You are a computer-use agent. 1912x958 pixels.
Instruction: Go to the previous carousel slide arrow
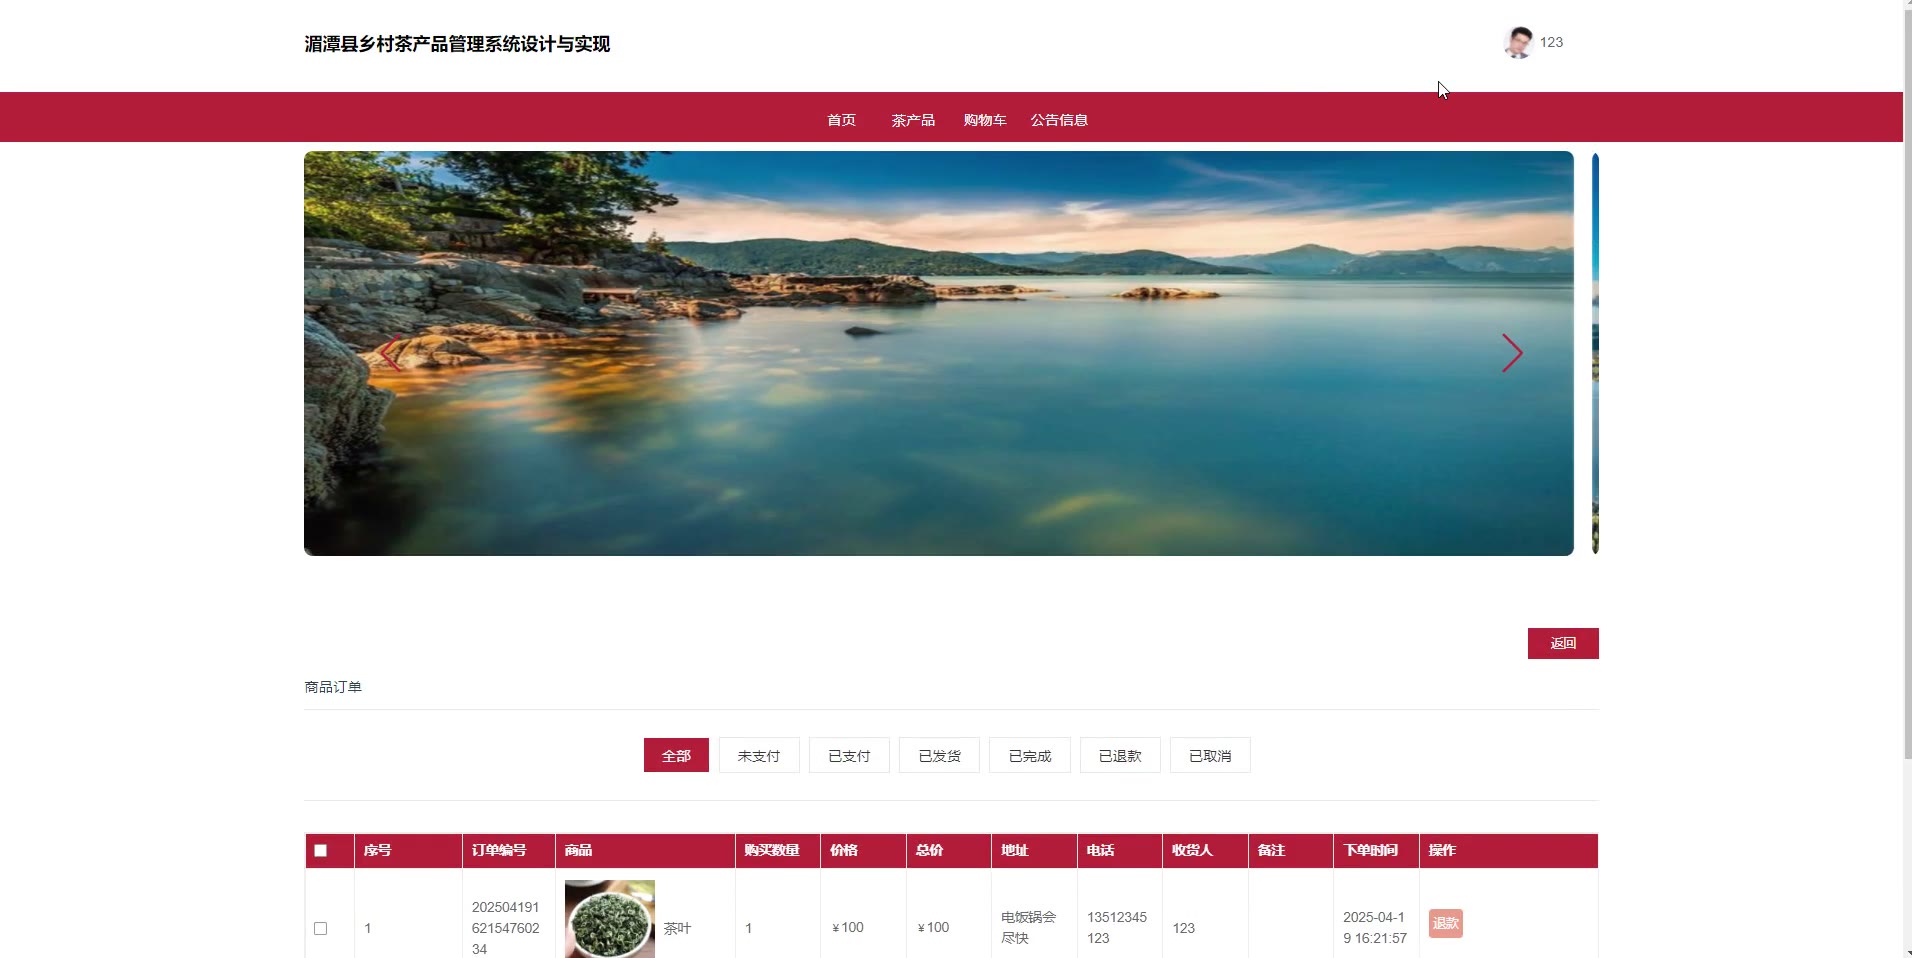(390, 353)
